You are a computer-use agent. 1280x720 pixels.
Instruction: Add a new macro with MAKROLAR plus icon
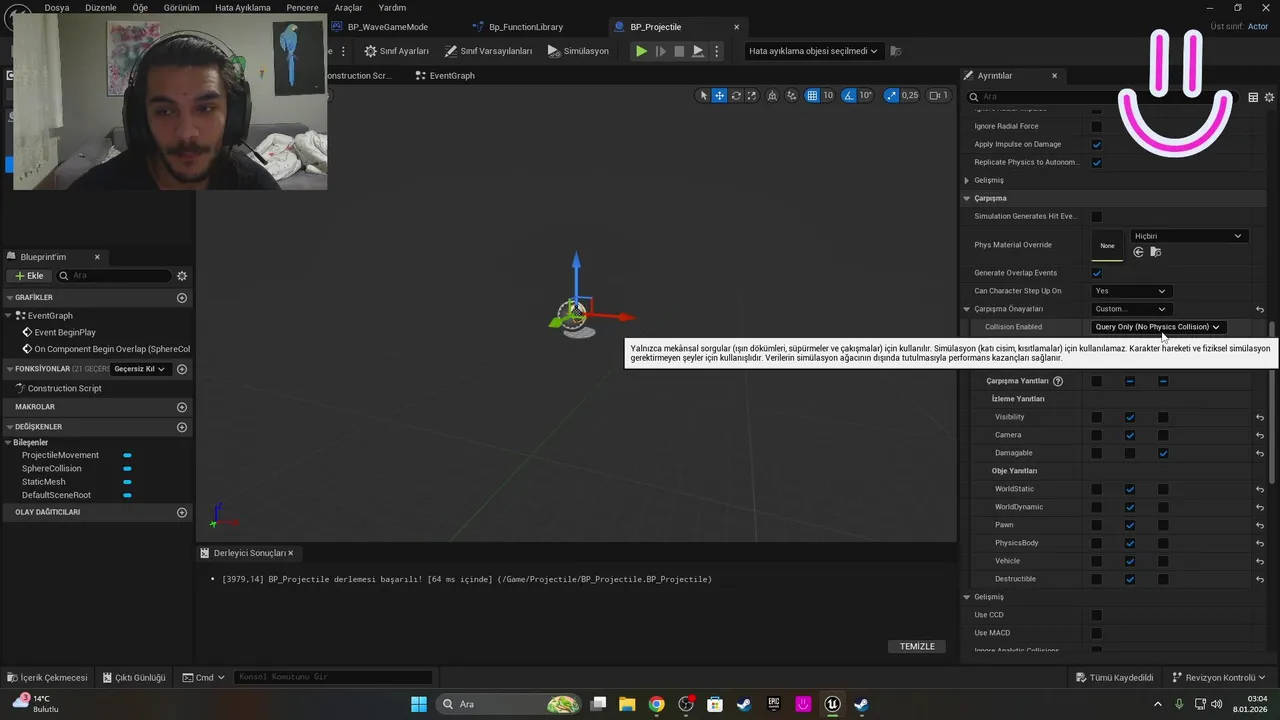click(x=182, y=407)
